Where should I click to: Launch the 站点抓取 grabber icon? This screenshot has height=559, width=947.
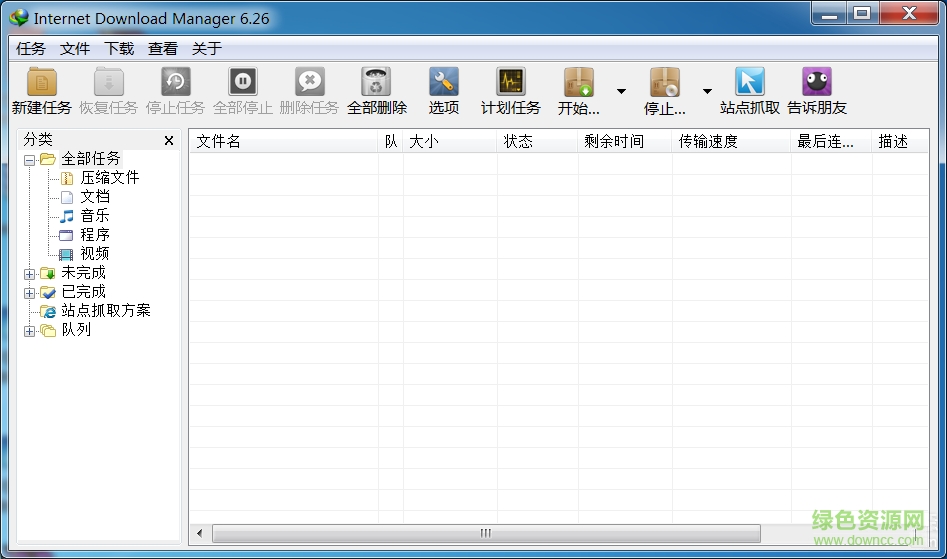click(750, 82)
